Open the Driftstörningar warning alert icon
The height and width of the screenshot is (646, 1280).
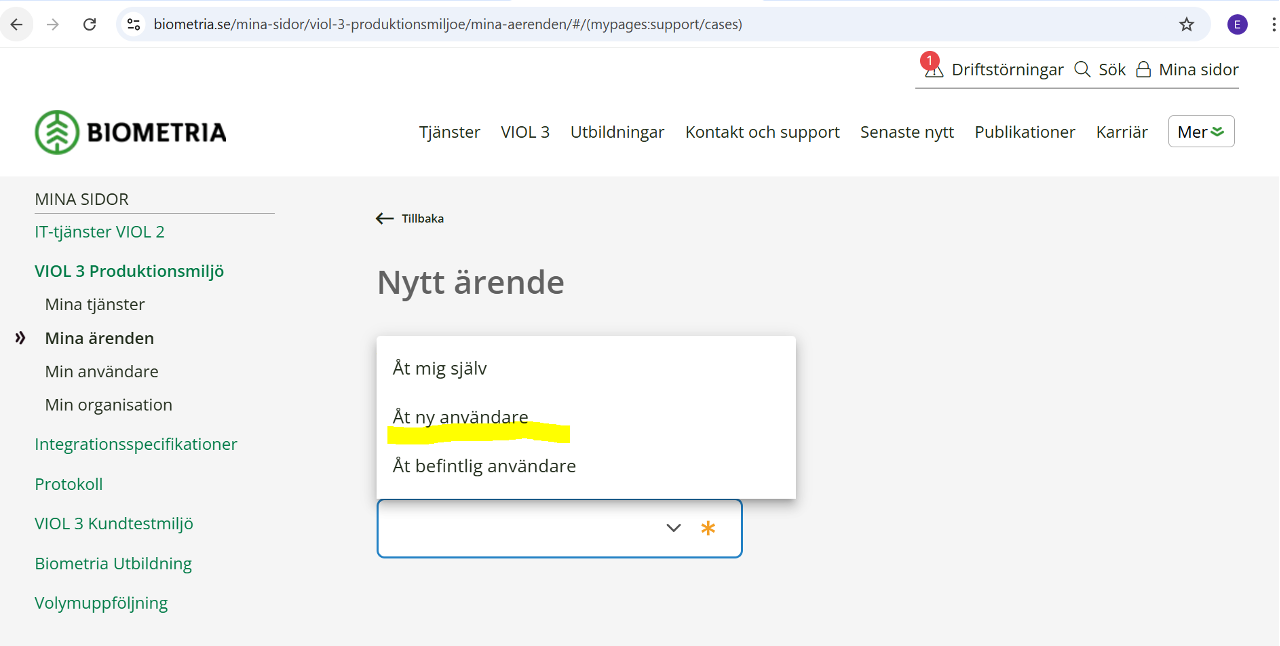point(933,68)
